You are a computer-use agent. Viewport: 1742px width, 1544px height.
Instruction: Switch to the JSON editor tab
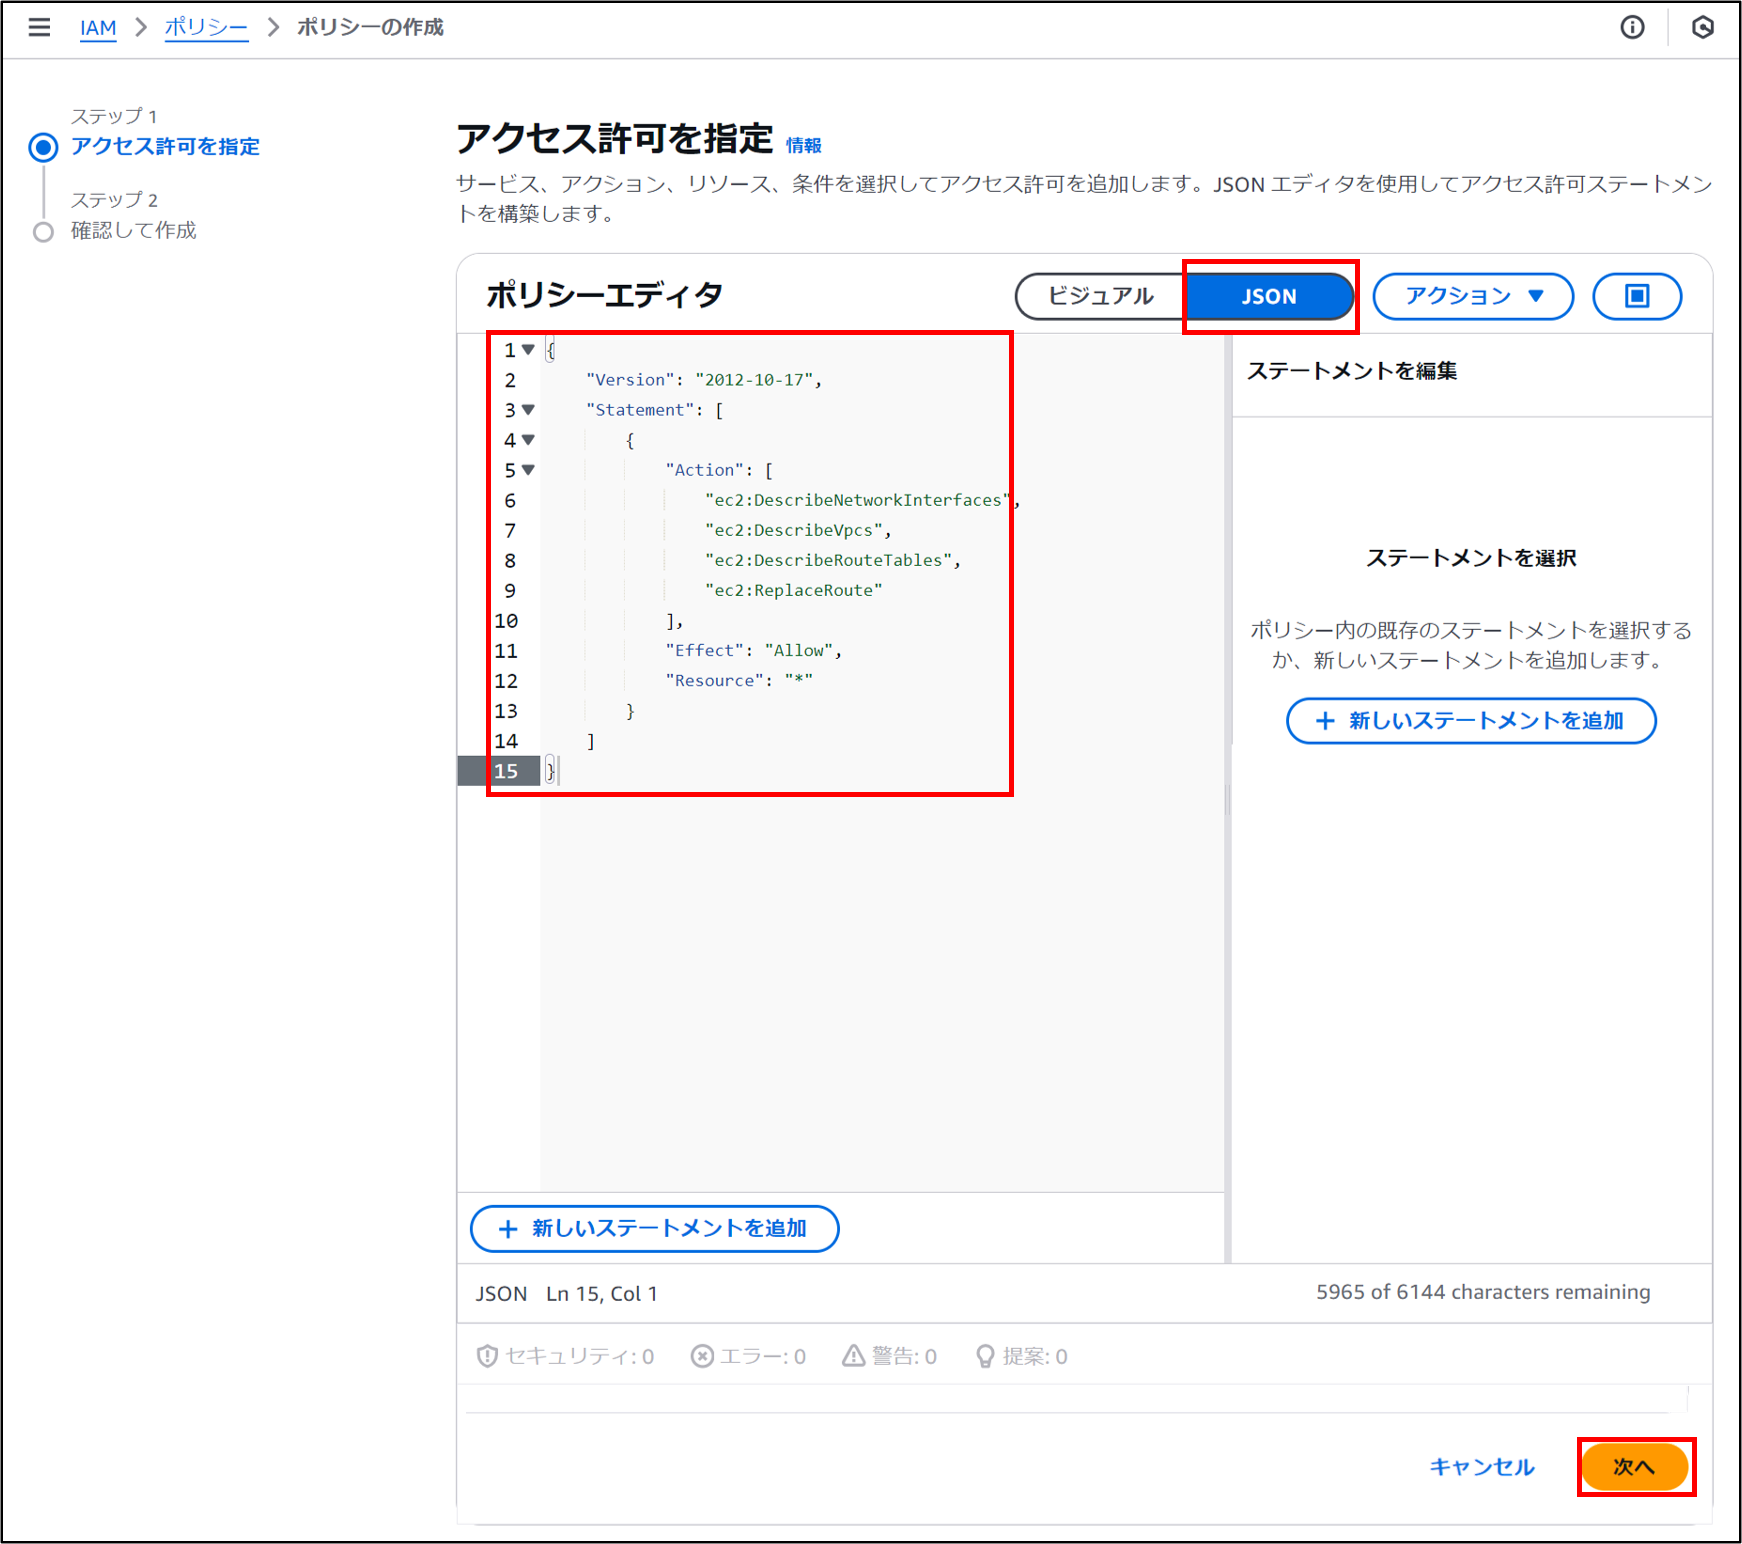[1268, 296]
